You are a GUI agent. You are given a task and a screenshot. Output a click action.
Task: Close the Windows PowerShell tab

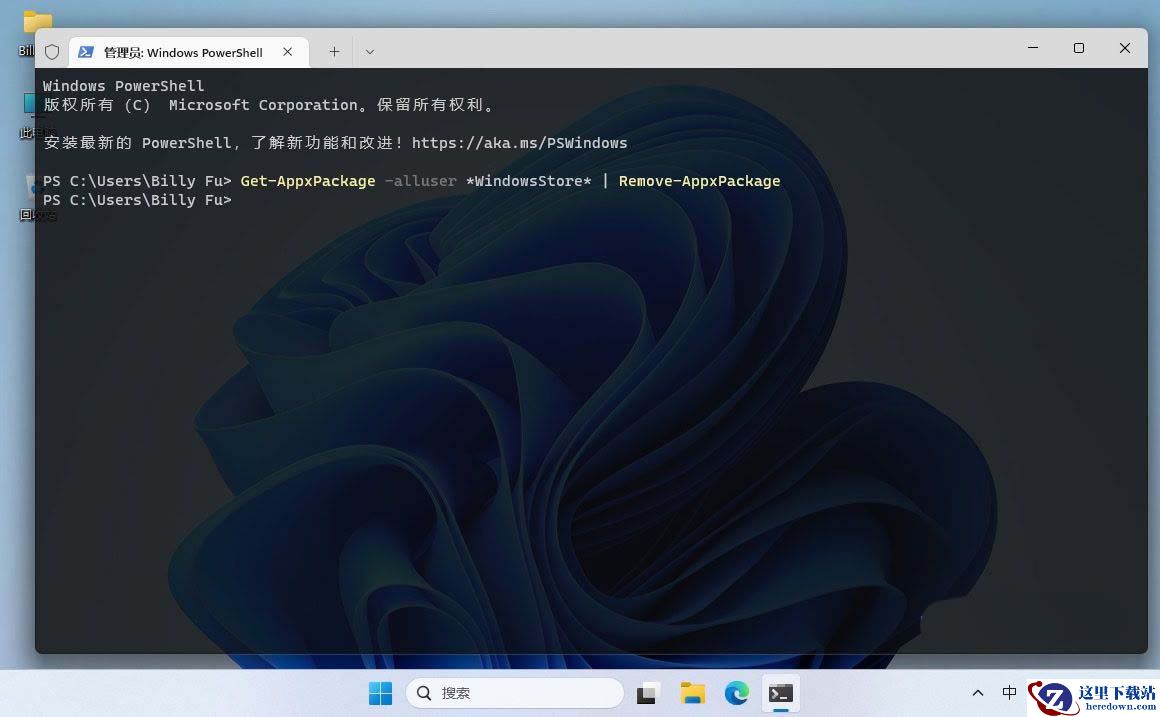click(288, 52)
